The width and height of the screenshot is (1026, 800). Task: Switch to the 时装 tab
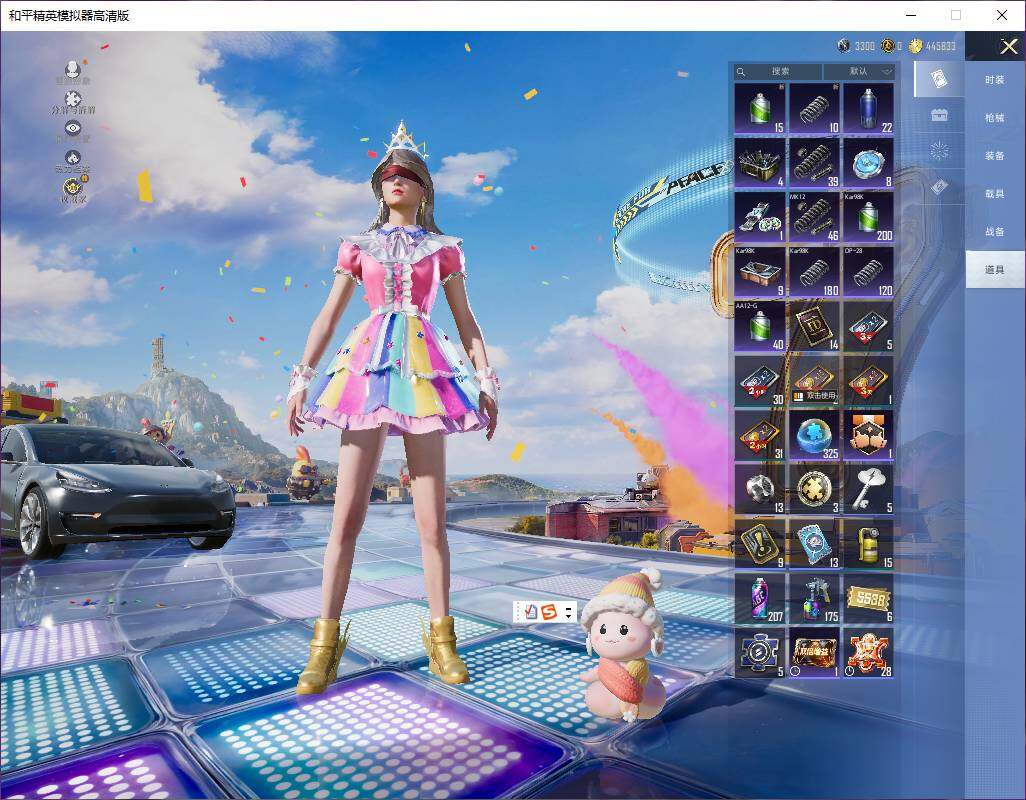995,80
